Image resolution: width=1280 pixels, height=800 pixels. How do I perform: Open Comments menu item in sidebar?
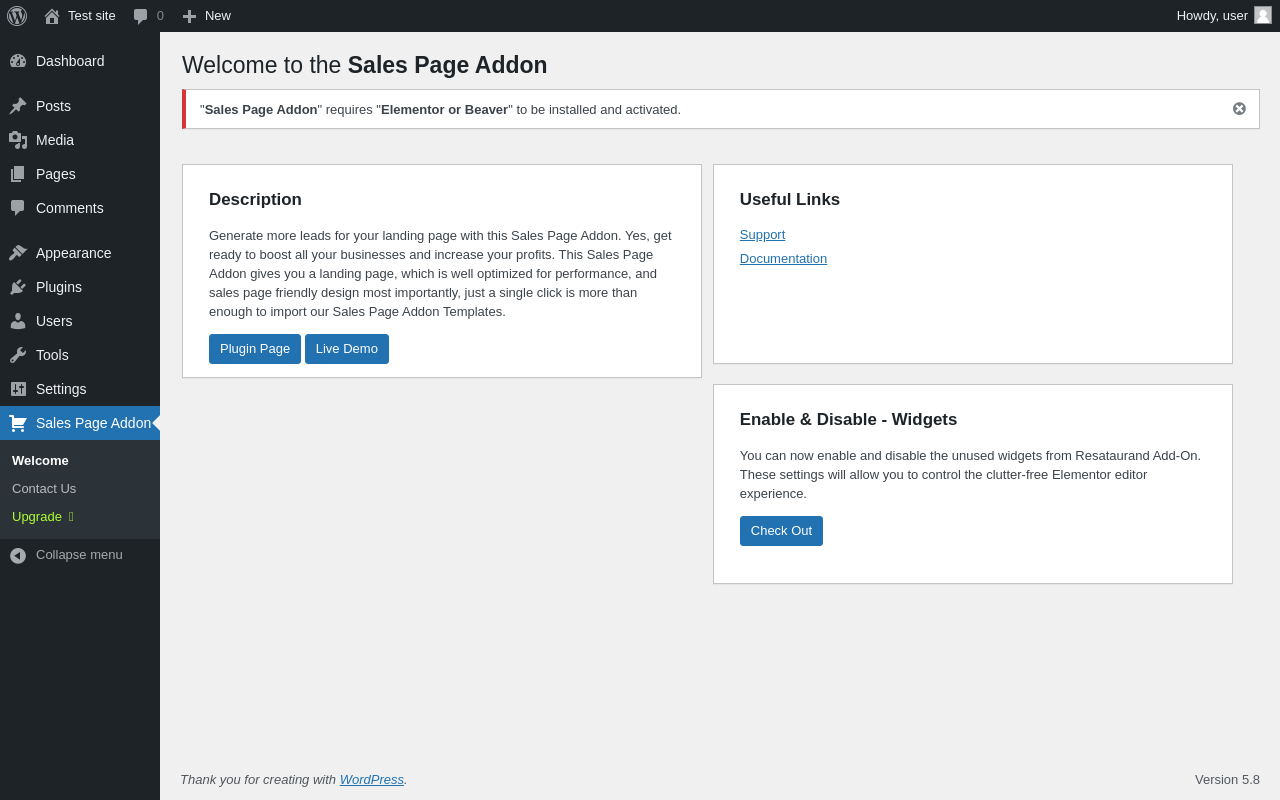(x=80, y=208)
